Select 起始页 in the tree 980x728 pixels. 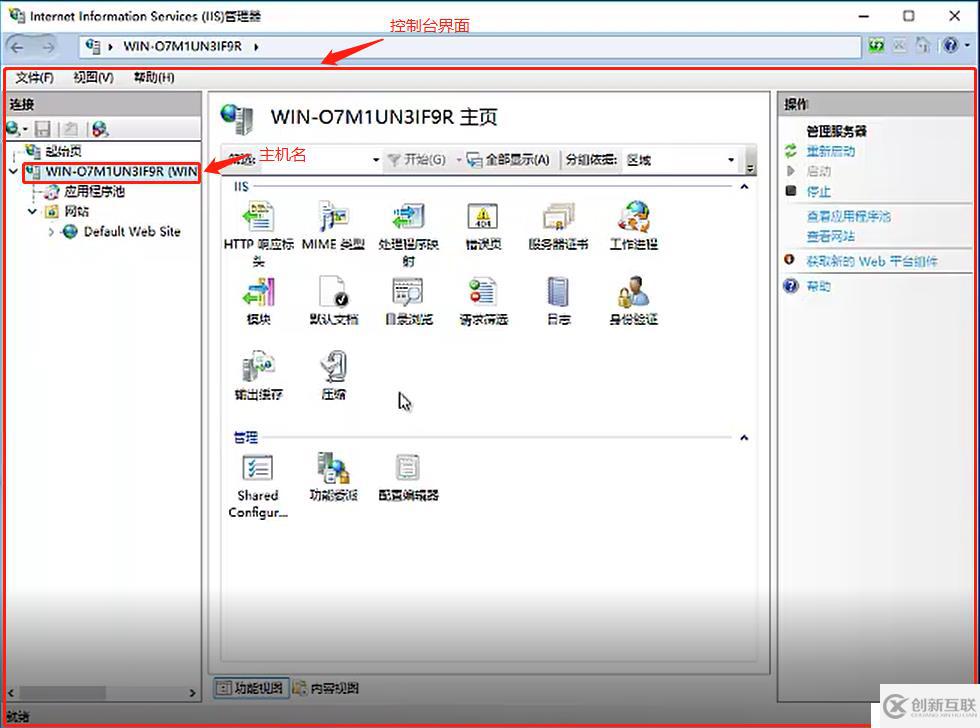63,151
